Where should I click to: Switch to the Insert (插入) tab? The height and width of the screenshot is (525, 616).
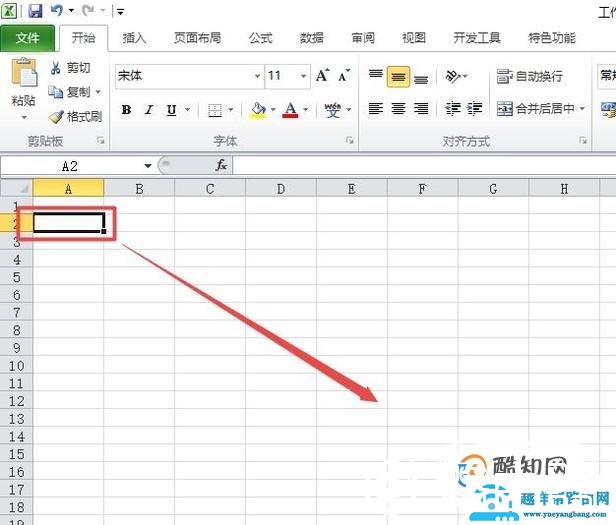[134, 38]
